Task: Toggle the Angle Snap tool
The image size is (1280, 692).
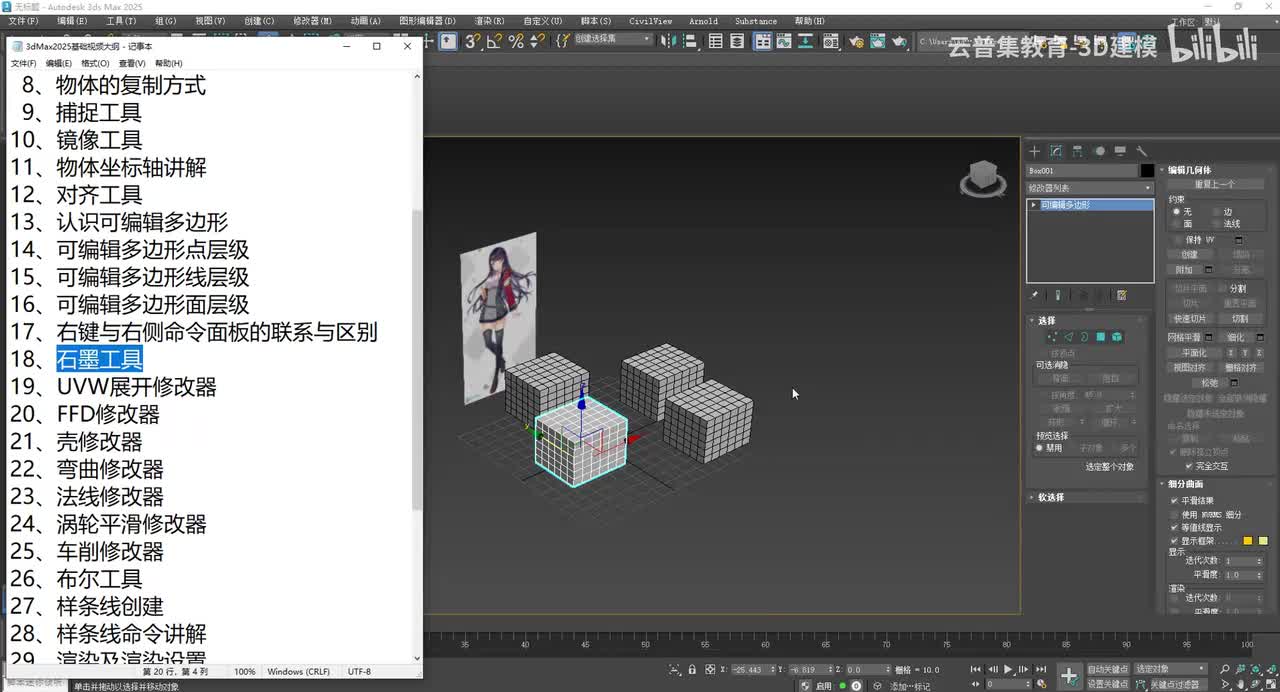Action: (x=496, y=41)
